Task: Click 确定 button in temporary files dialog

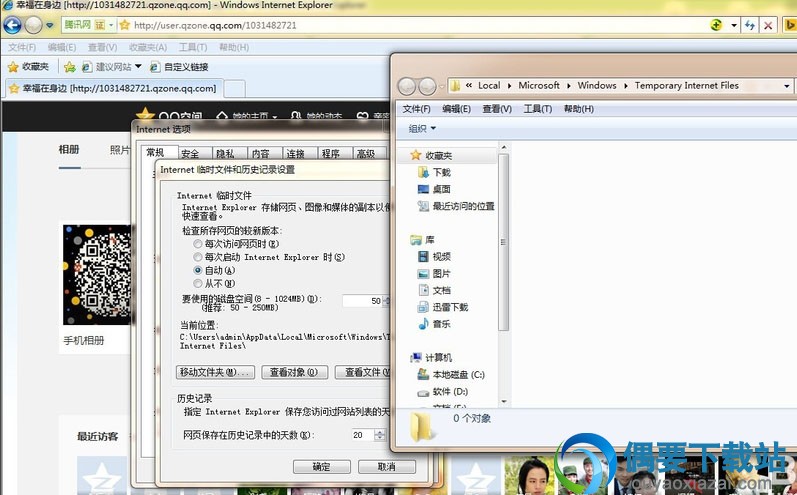Action: pyautogui.click(x=322, y=467)
